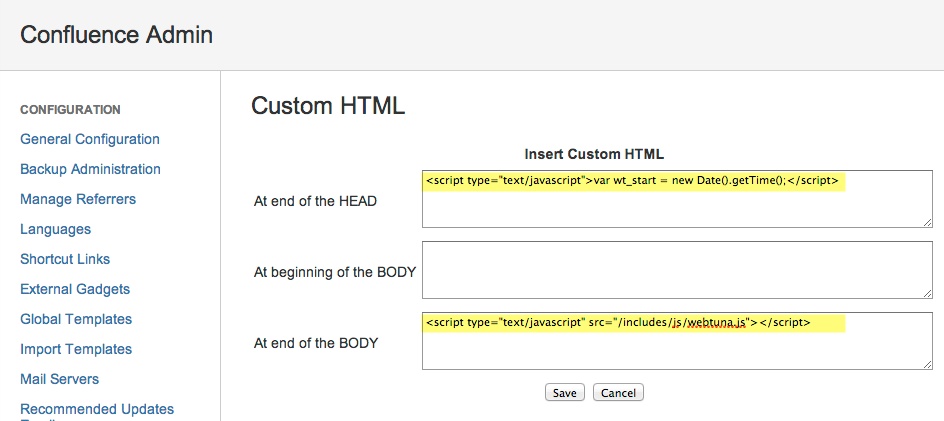Screen dimensions: 944x421
Task: Open Shortcut Links configuration
Action: (x=65, y=259)
